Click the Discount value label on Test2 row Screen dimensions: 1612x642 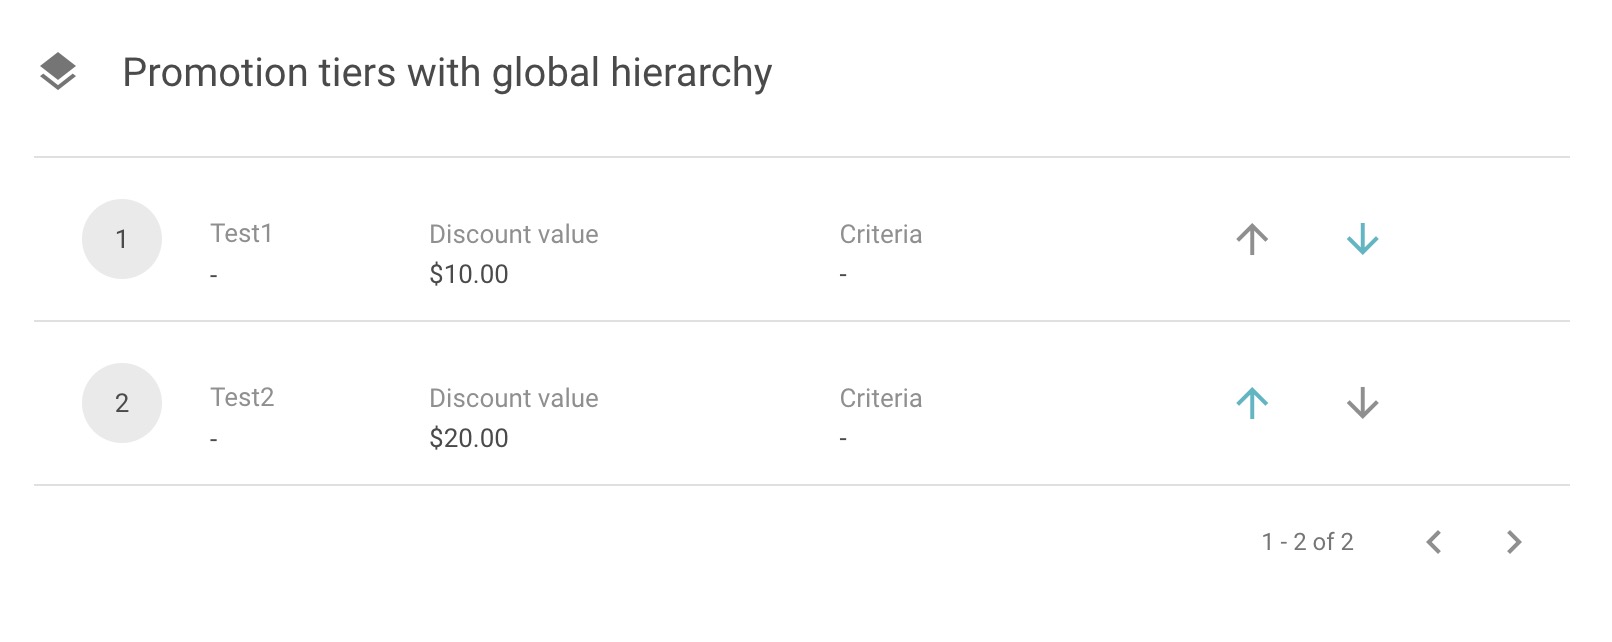[x=513, y=397]
